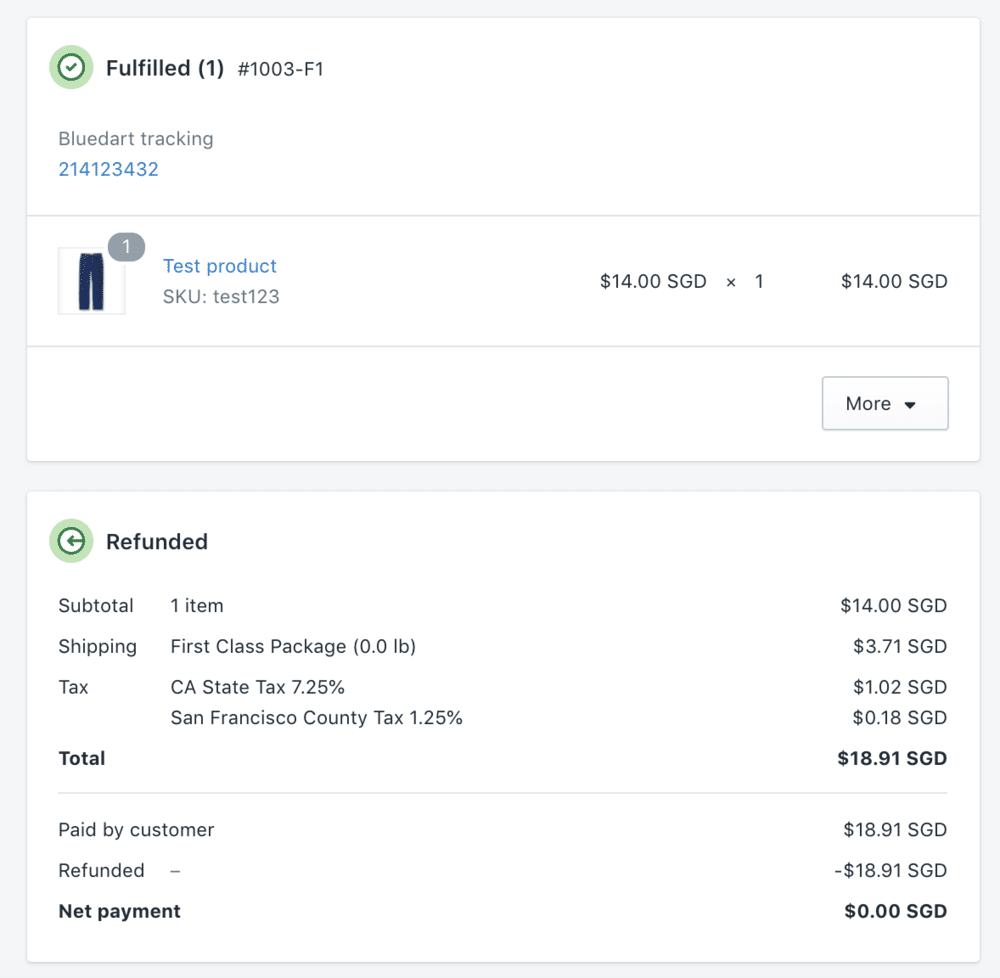The height and width of the screenshot is (978, 1000).
Task: Click the green Fulfilled checkmark icon
Action: click(x=71, y=68)
